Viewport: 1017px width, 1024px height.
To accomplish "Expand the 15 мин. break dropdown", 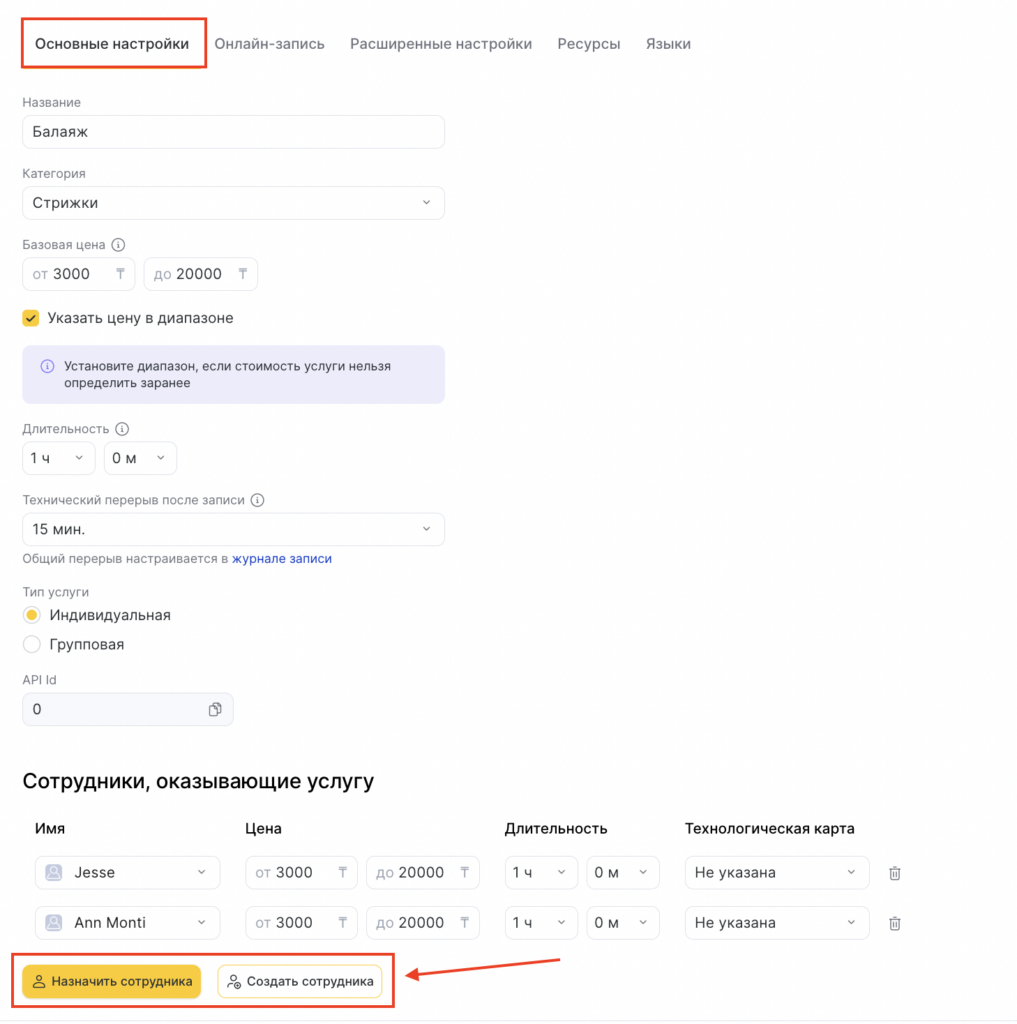I will click(x=233, y=529).
